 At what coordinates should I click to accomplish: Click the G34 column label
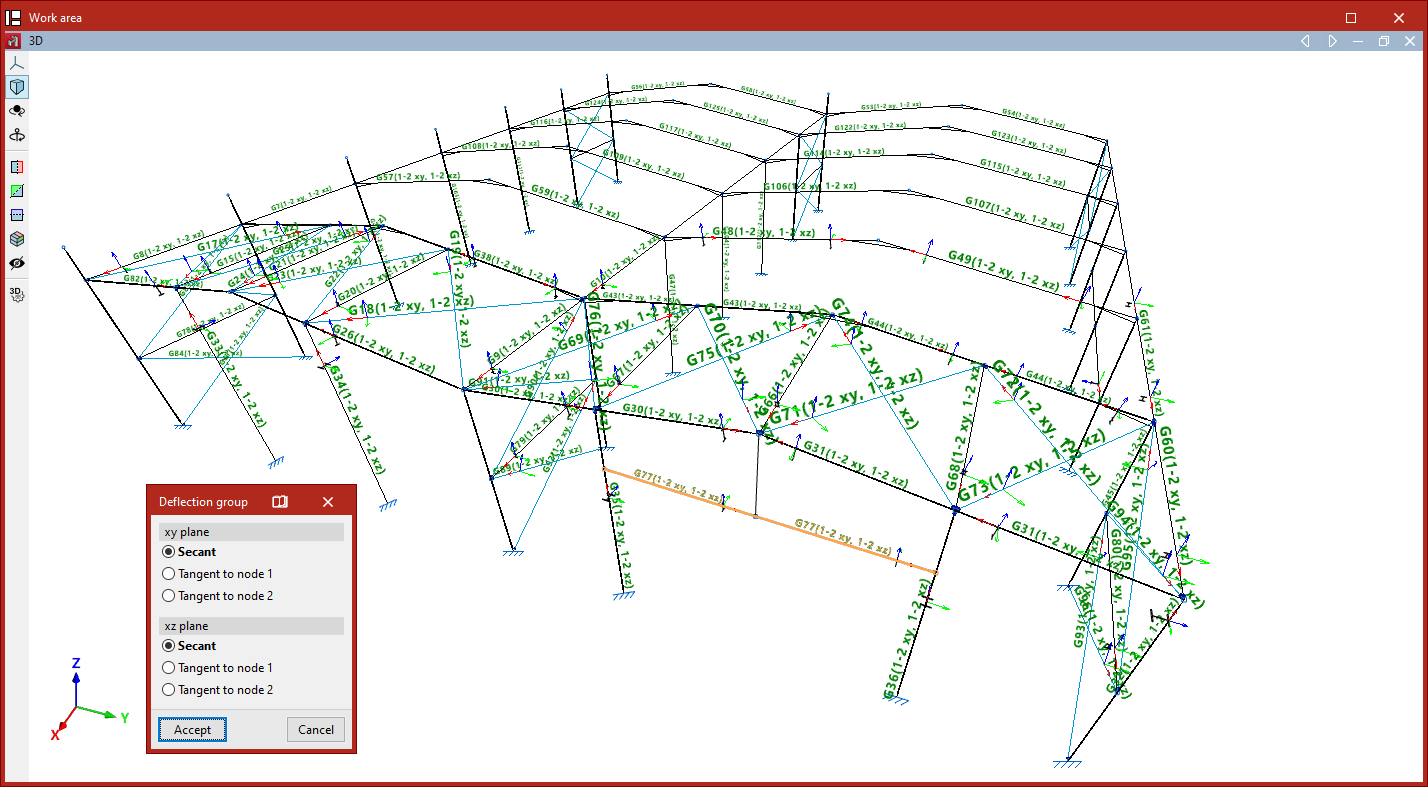[357, 417]
